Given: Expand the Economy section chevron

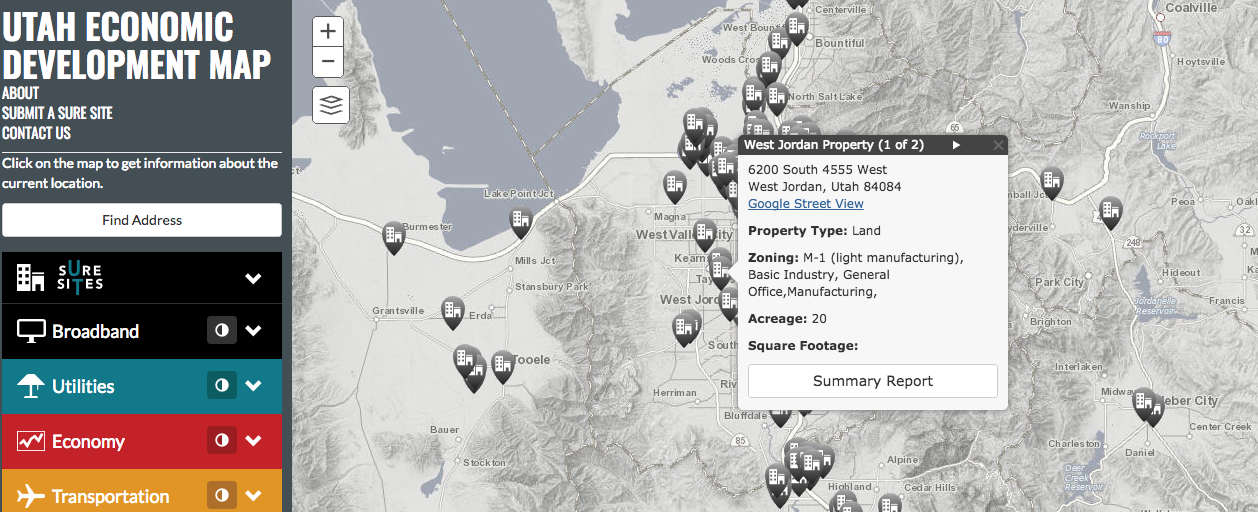Looking at the screenshot, I should [x=254, y=441].
